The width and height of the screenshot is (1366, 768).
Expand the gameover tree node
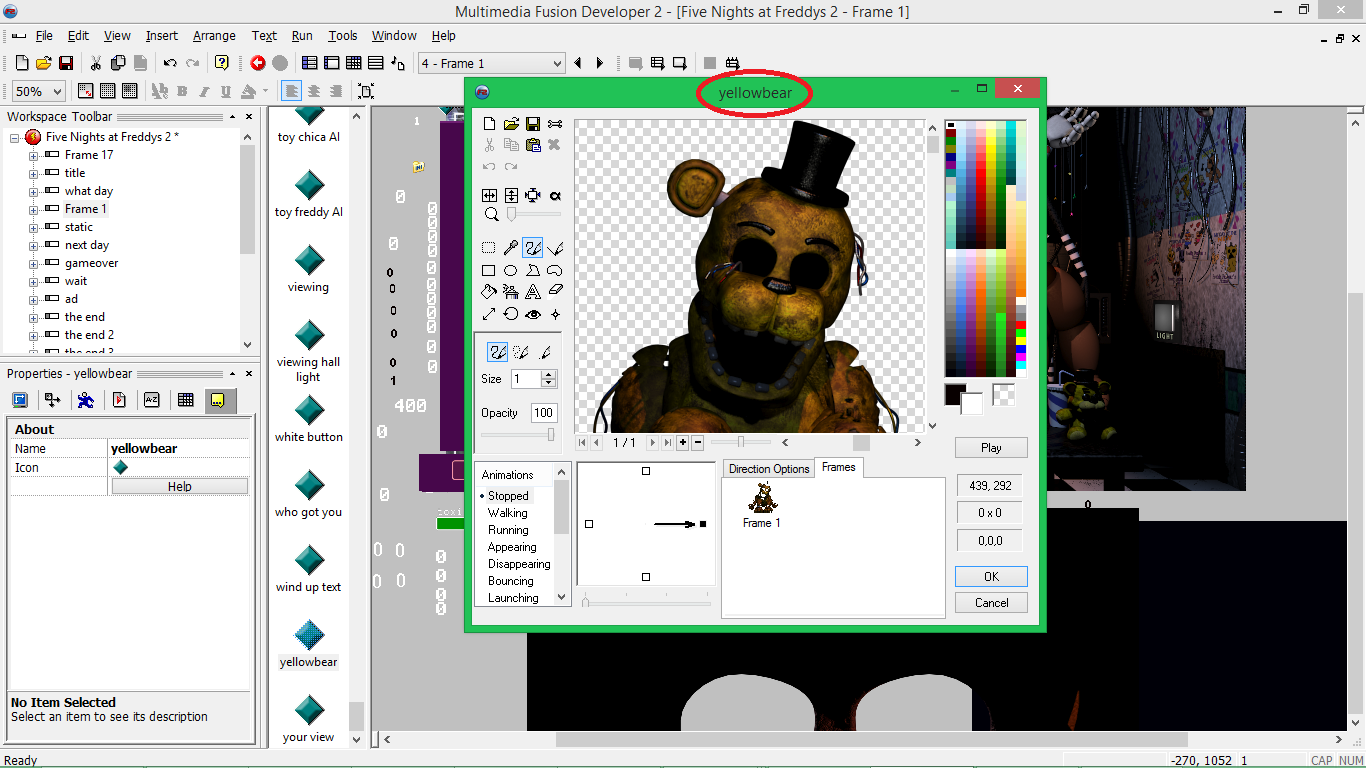[33, 263]
